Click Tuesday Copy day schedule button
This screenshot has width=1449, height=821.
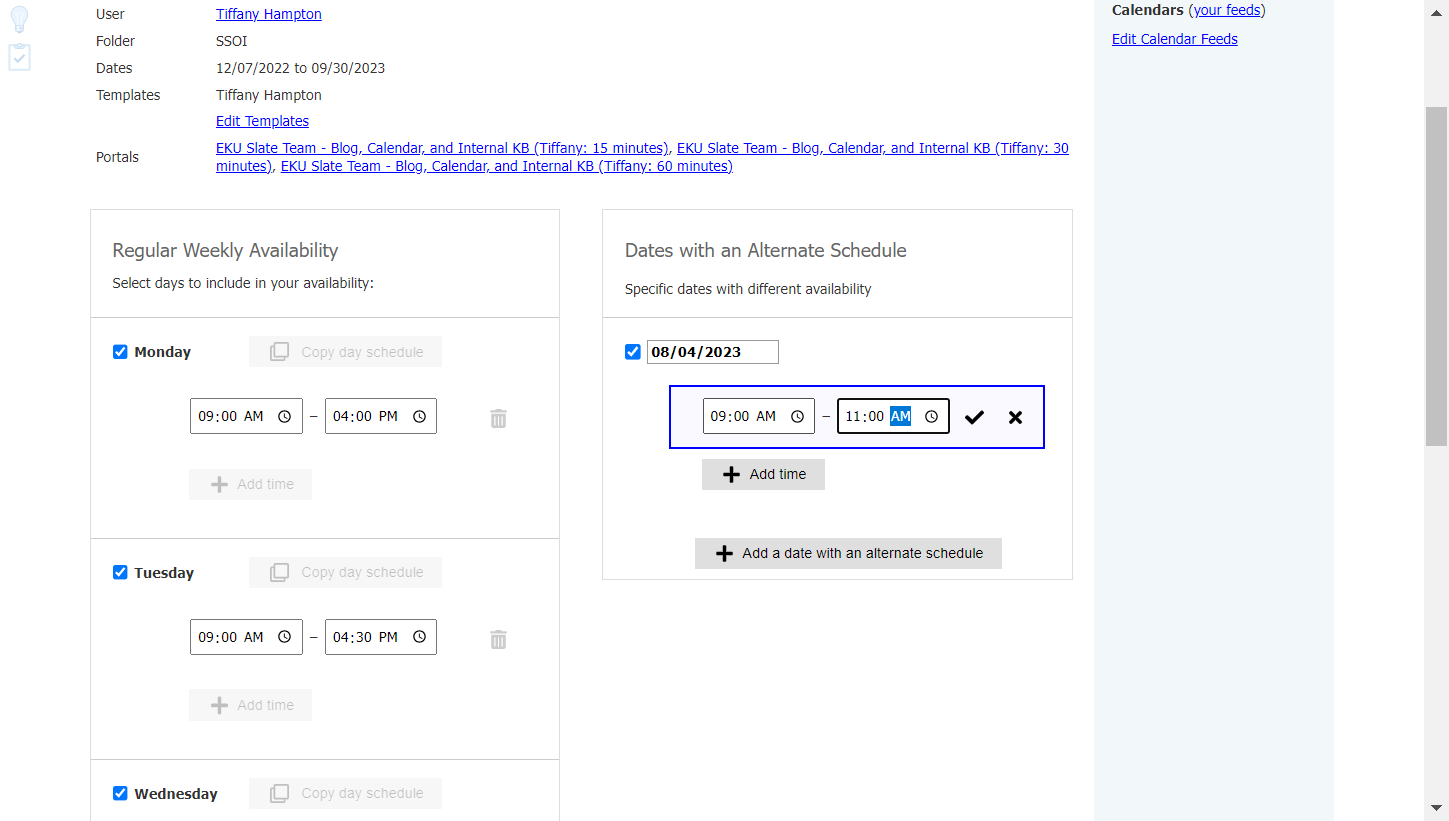[x=345, y=572]
